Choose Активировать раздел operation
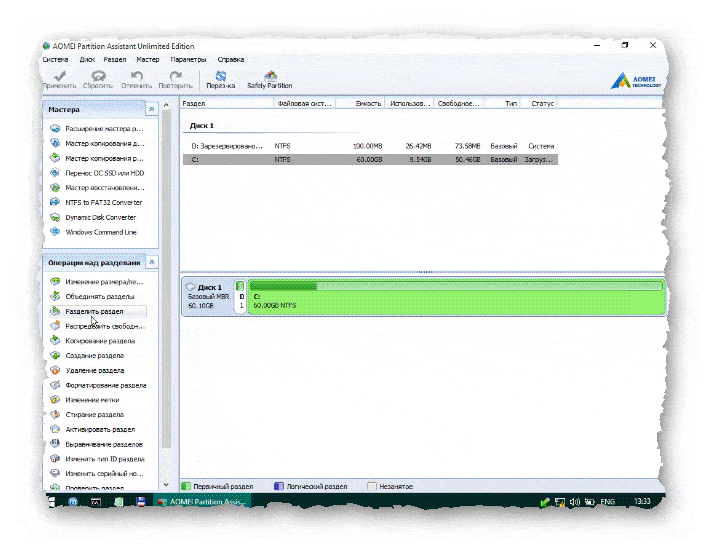 [92, 430]
